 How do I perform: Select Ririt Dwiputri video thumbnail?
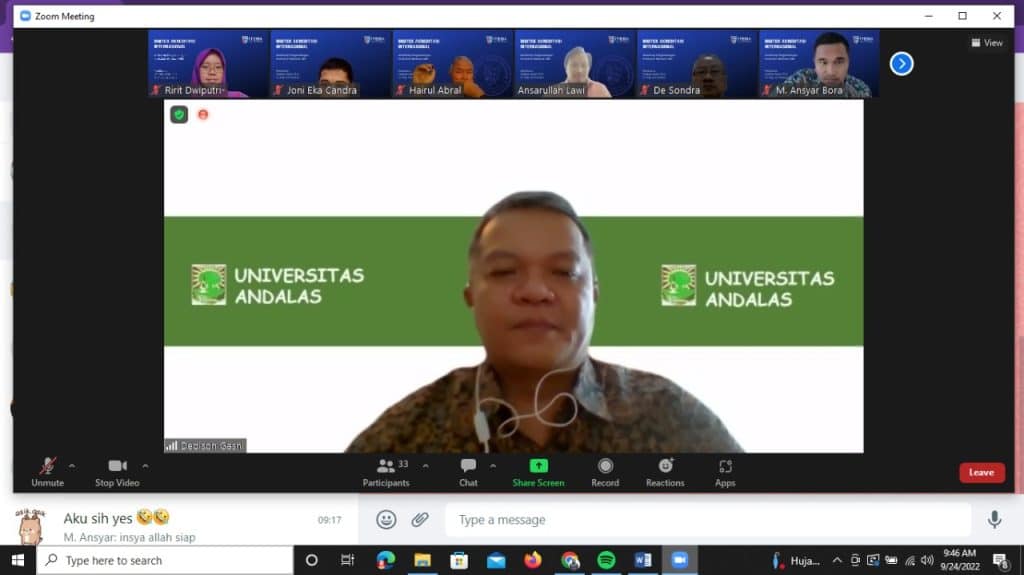coord(209,64)
